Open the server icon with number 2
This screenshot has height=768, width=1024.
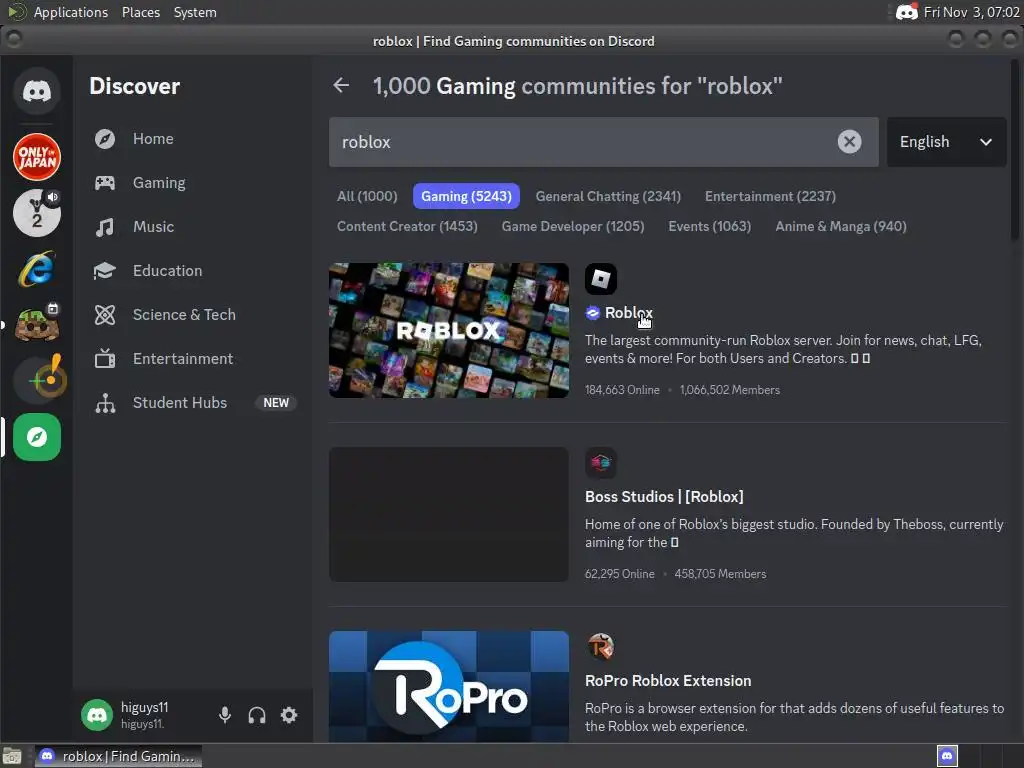pos(37,213)
